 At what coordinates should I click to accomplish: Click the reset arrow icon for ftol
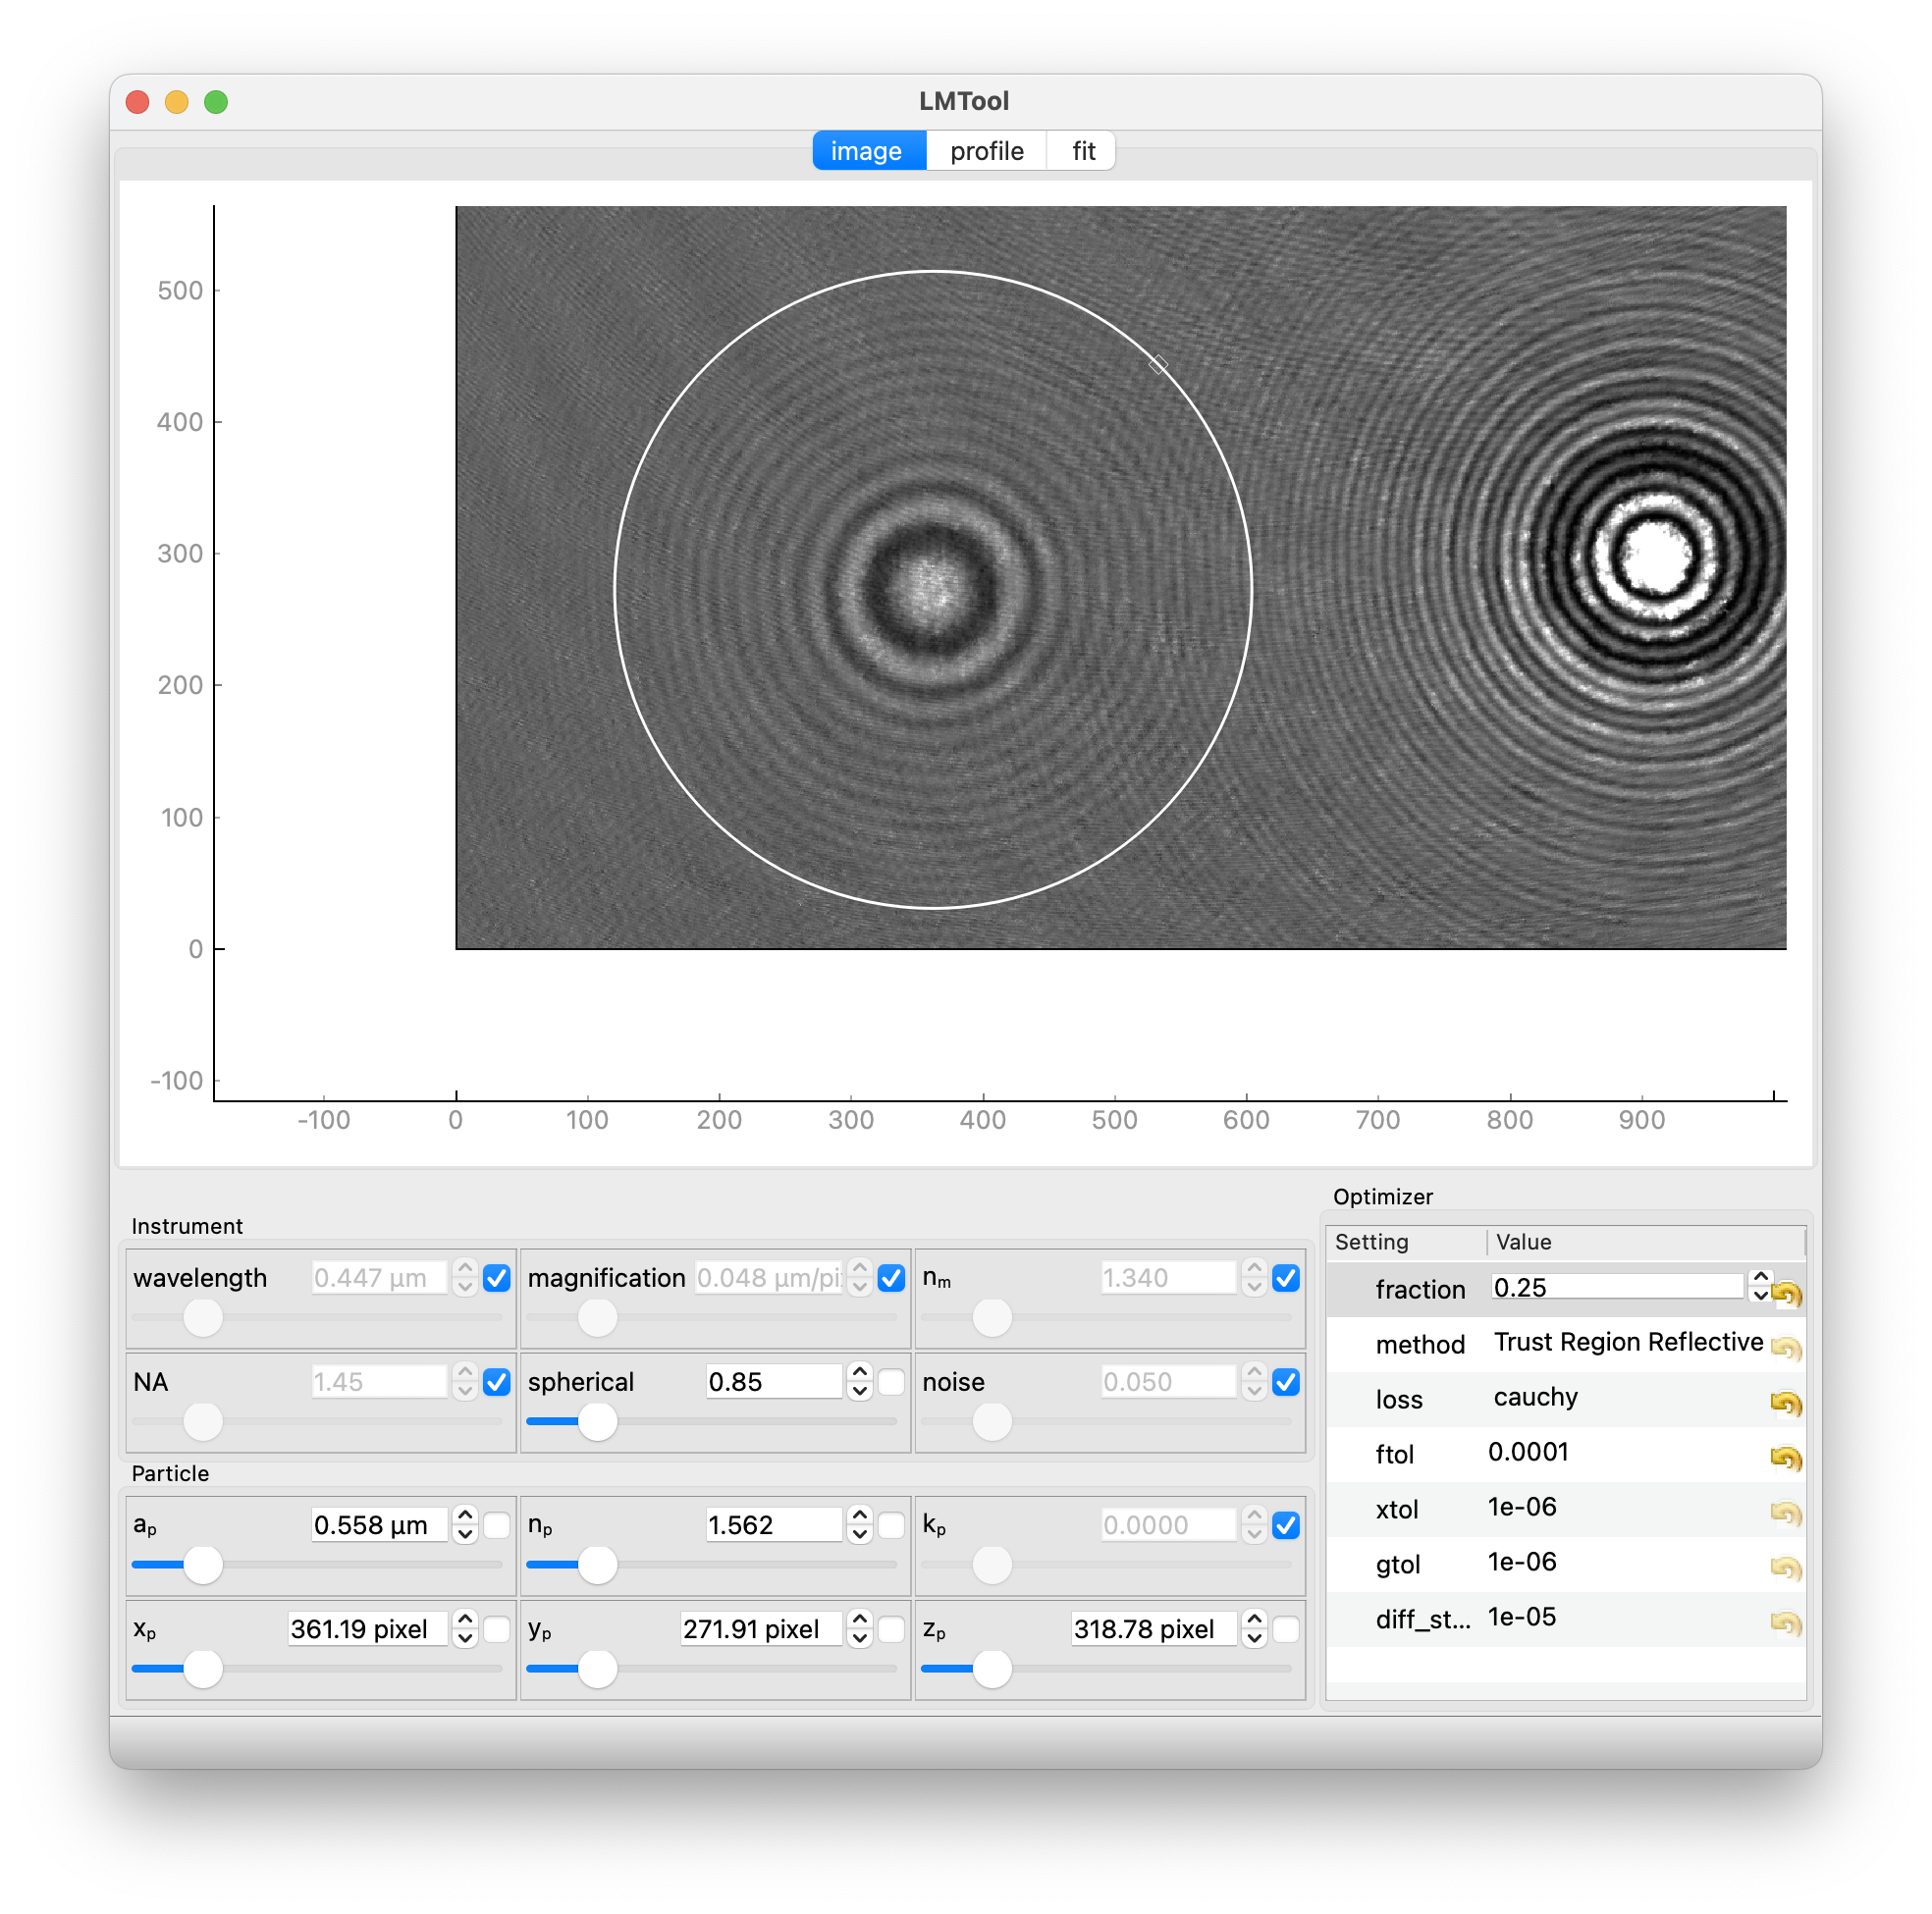(1785, 1458)
